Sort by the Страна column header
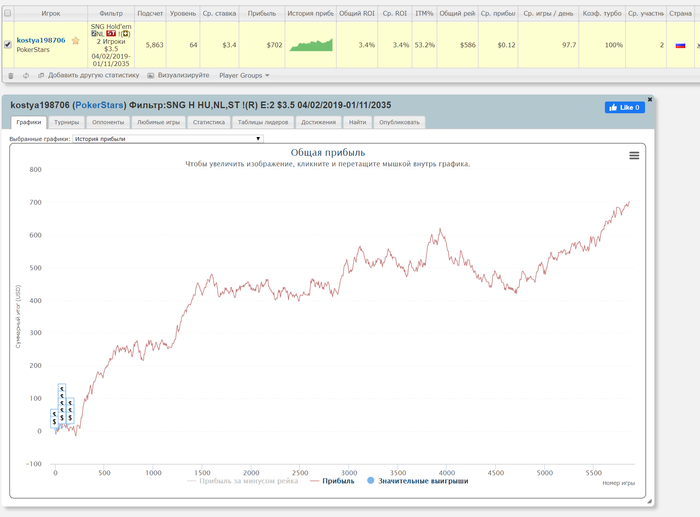The image size is (700, 517). click(x=680, y=13)
